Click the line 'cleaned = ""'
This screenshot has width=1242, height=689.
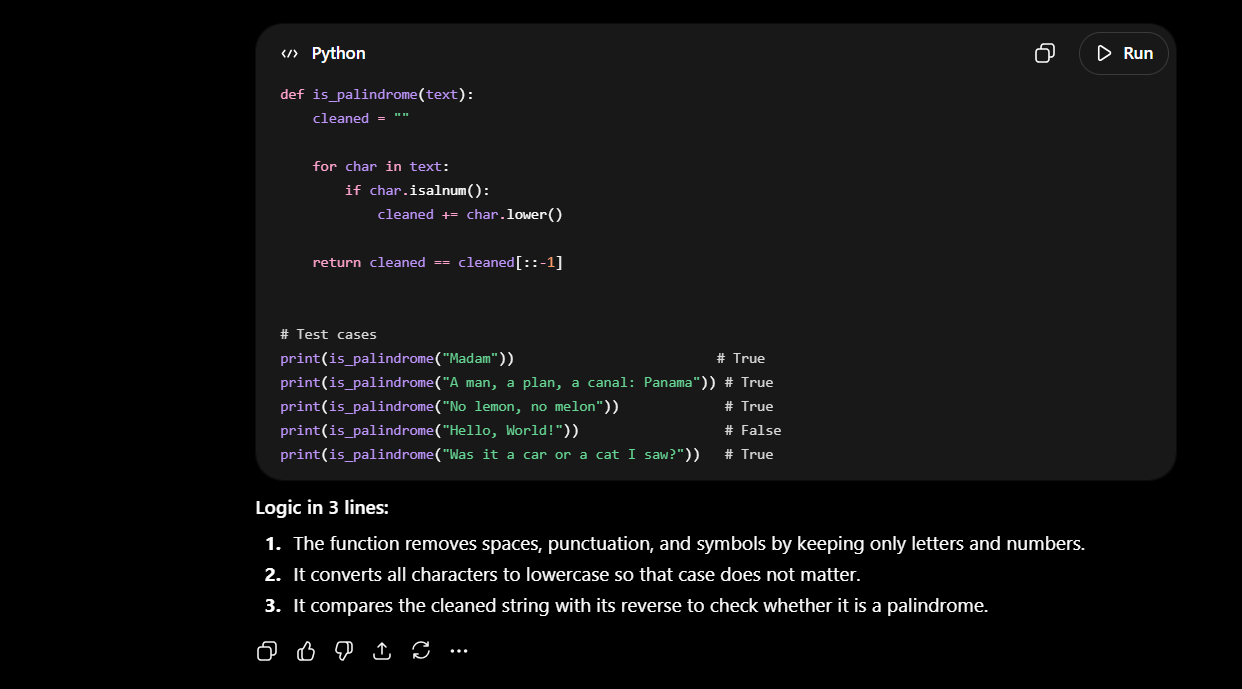point(361,118)
